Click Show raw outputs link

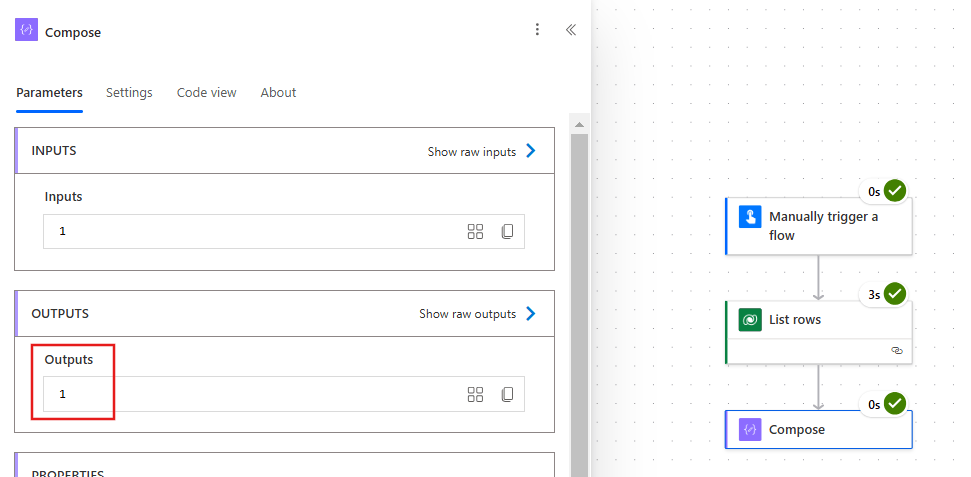tap(468, 314)
